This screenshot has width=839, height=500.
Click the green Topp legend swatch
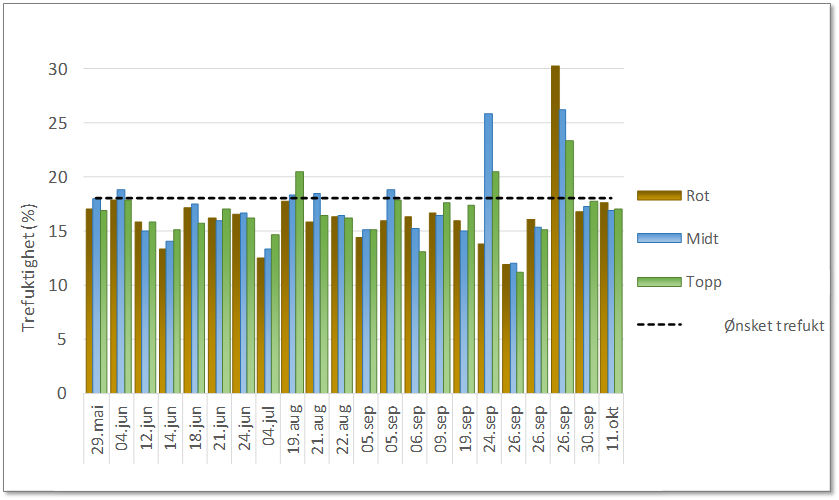(659, 282)
